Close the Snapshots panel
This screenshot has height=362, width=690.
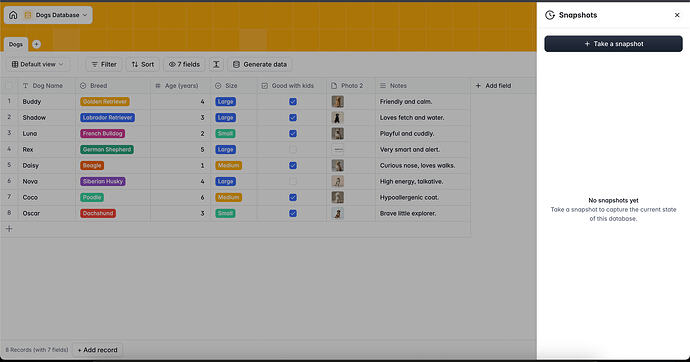[677, 15]
